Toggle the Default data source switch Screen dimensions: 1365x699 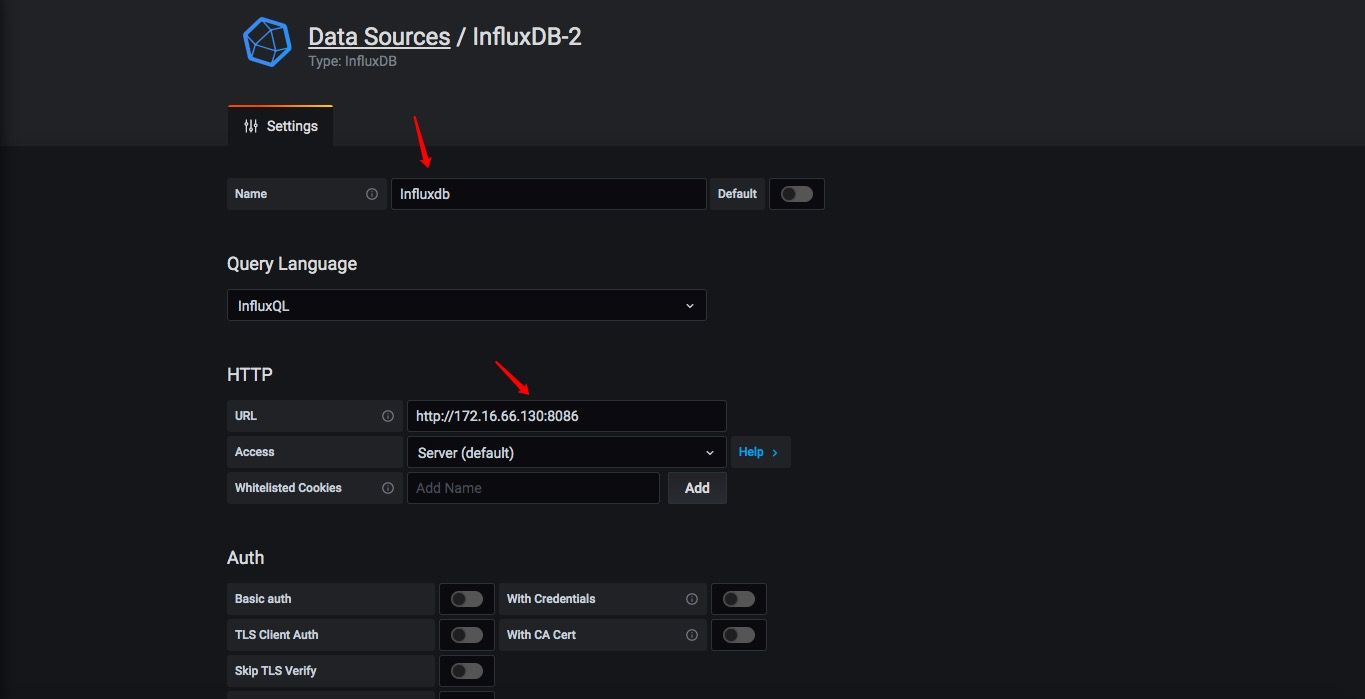point(797,194)
